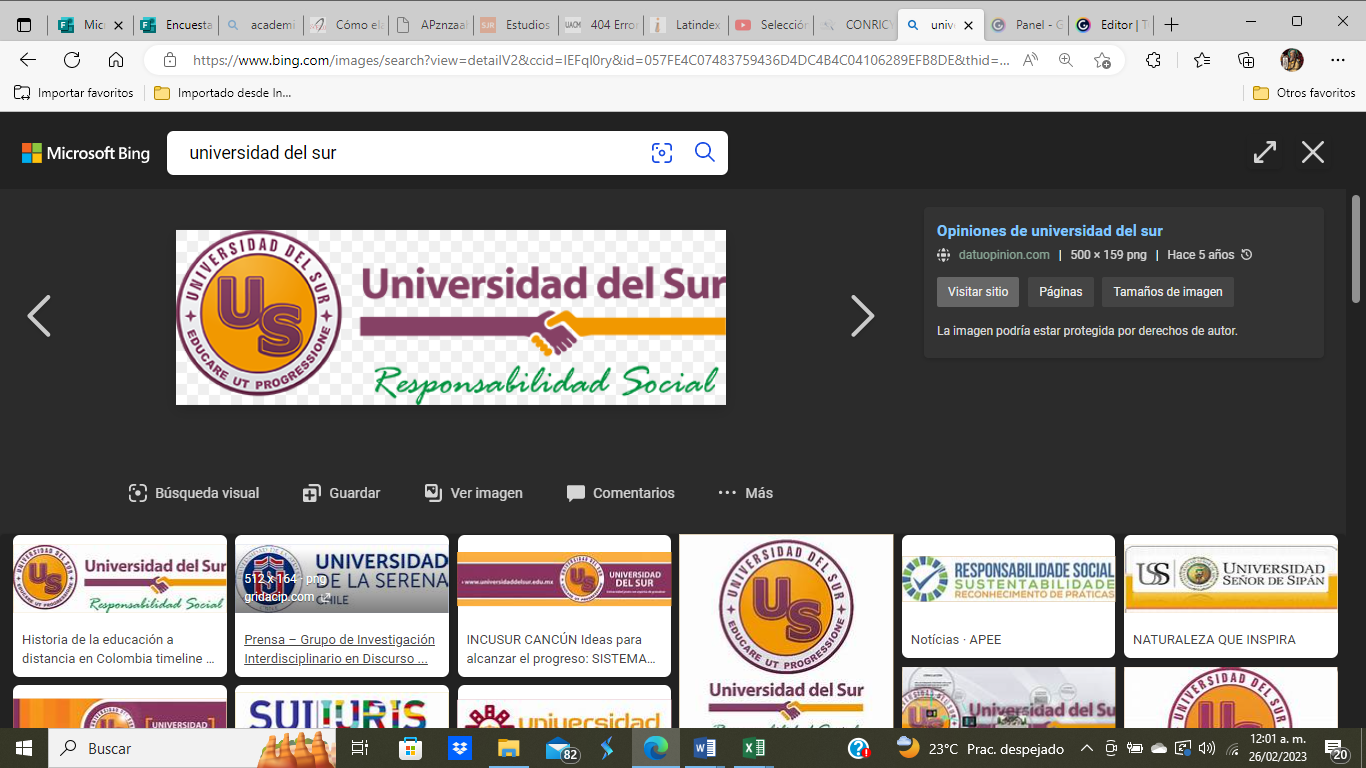Screen dimensions: 1366x768
Task: Click the visual search camera icon in search box
Action: (661, 153)
